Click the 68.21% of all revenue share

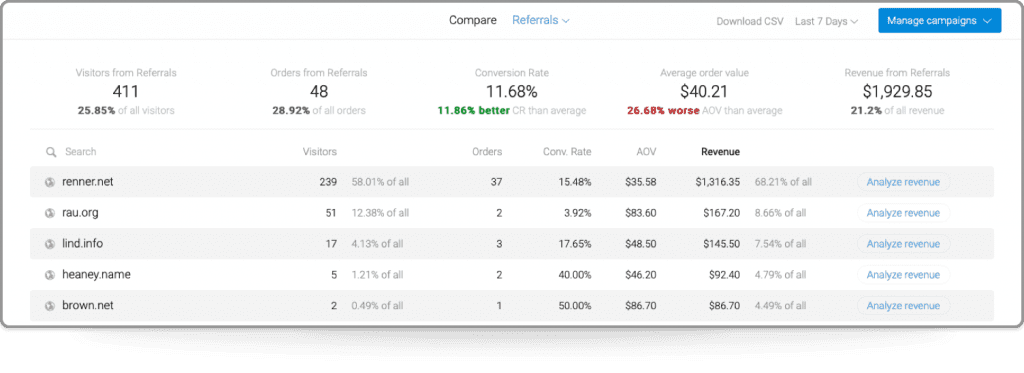pyautogui.click(x=783, y=182)
